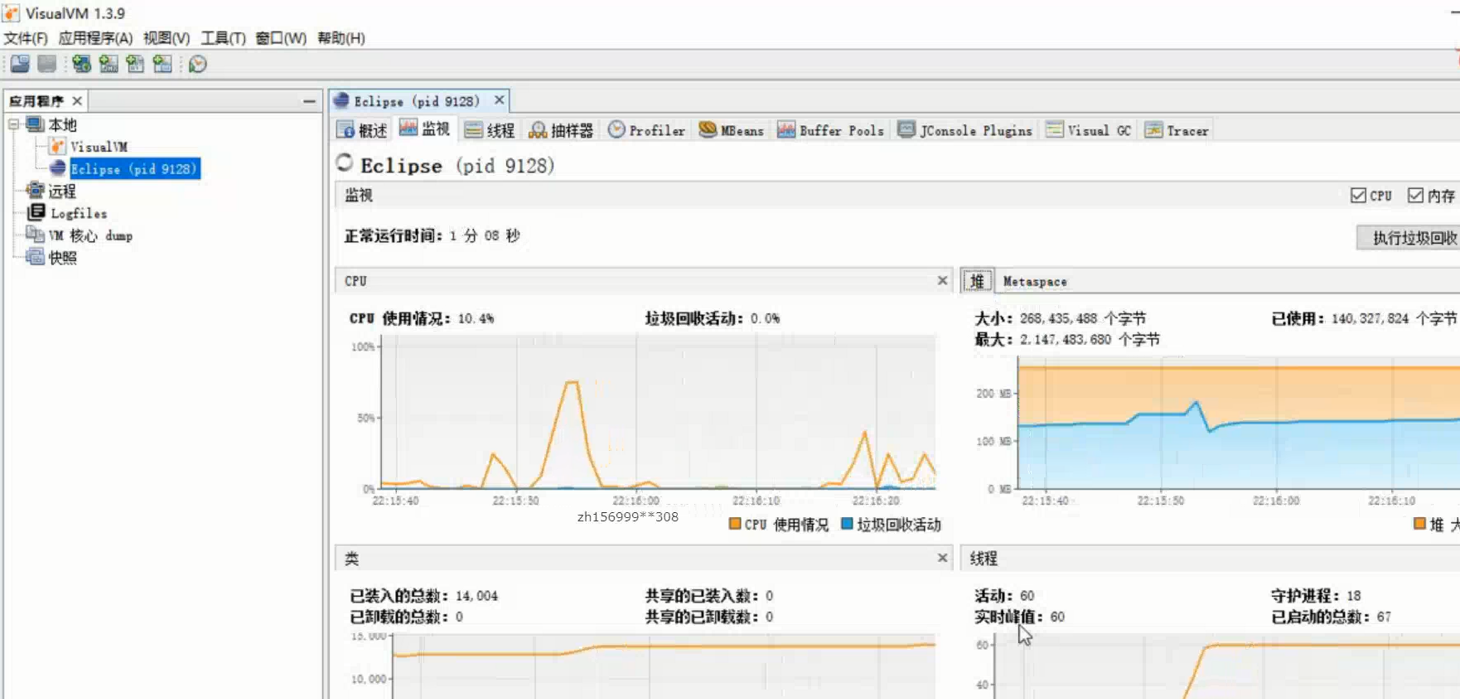
Task: Click the 大小: 268,435,488 heap size text
Action: 1060,318
